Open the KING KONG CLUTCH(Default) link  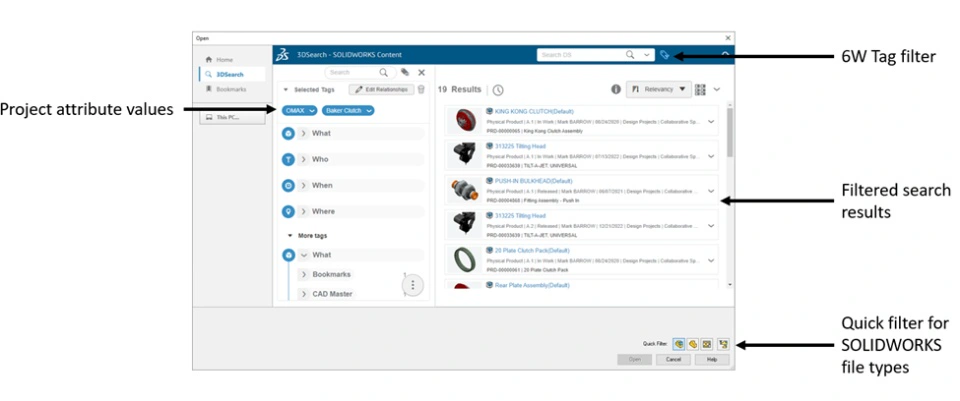(x=533, y=111)
